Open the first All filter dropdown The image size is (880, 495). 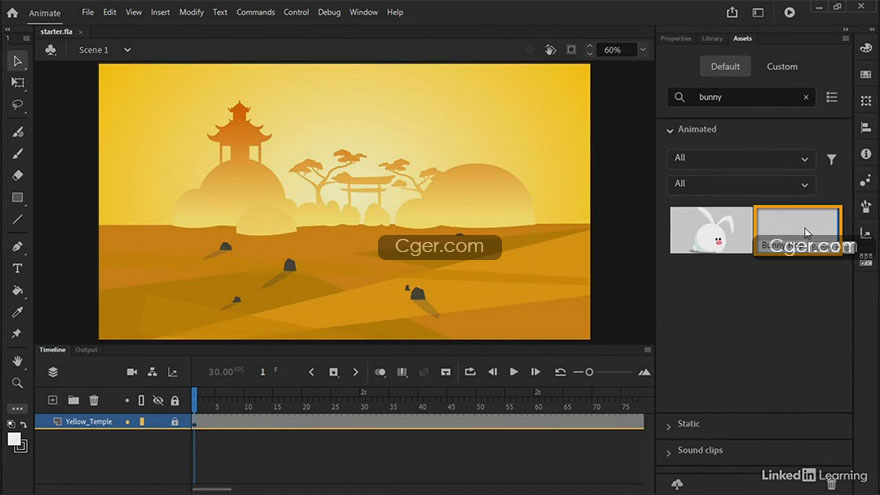click(x=741, y=159)
